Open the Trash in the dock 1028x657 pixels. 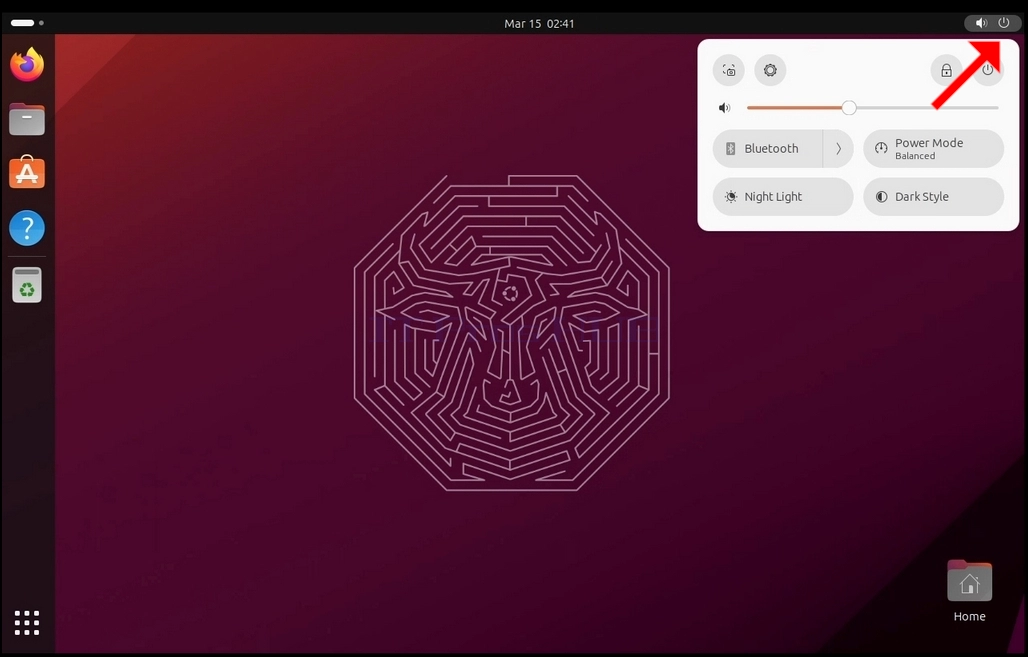click(x=27, y=285)
